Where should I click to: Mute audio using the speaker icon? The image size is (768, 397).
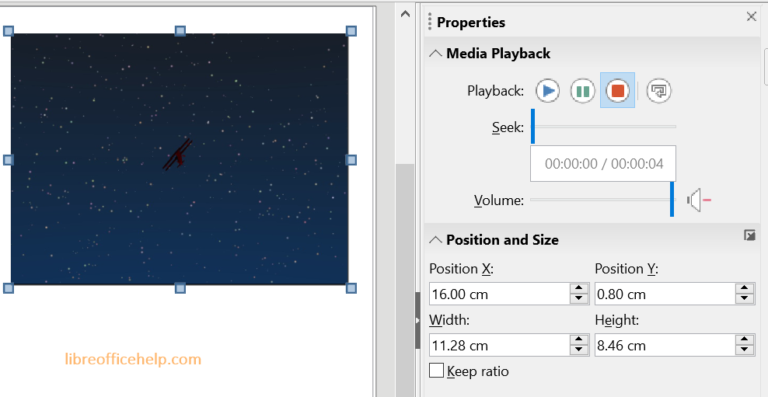[698, 200]
